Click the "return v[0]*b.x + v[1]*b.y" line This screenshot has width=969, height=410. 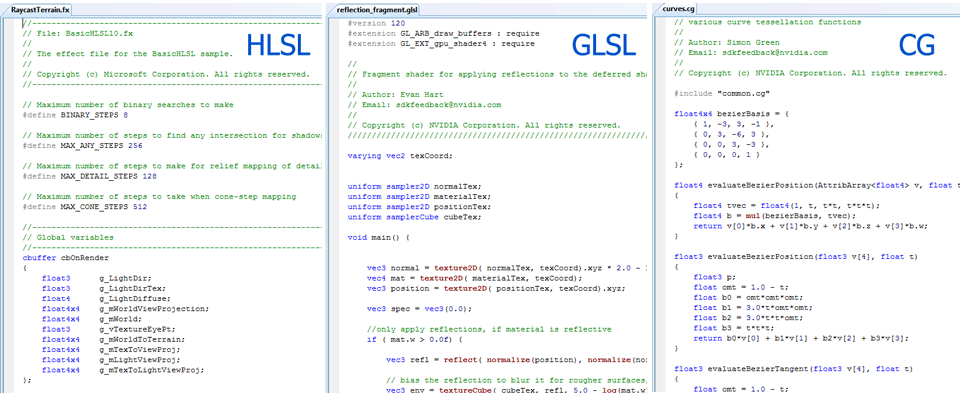(811, 226)
